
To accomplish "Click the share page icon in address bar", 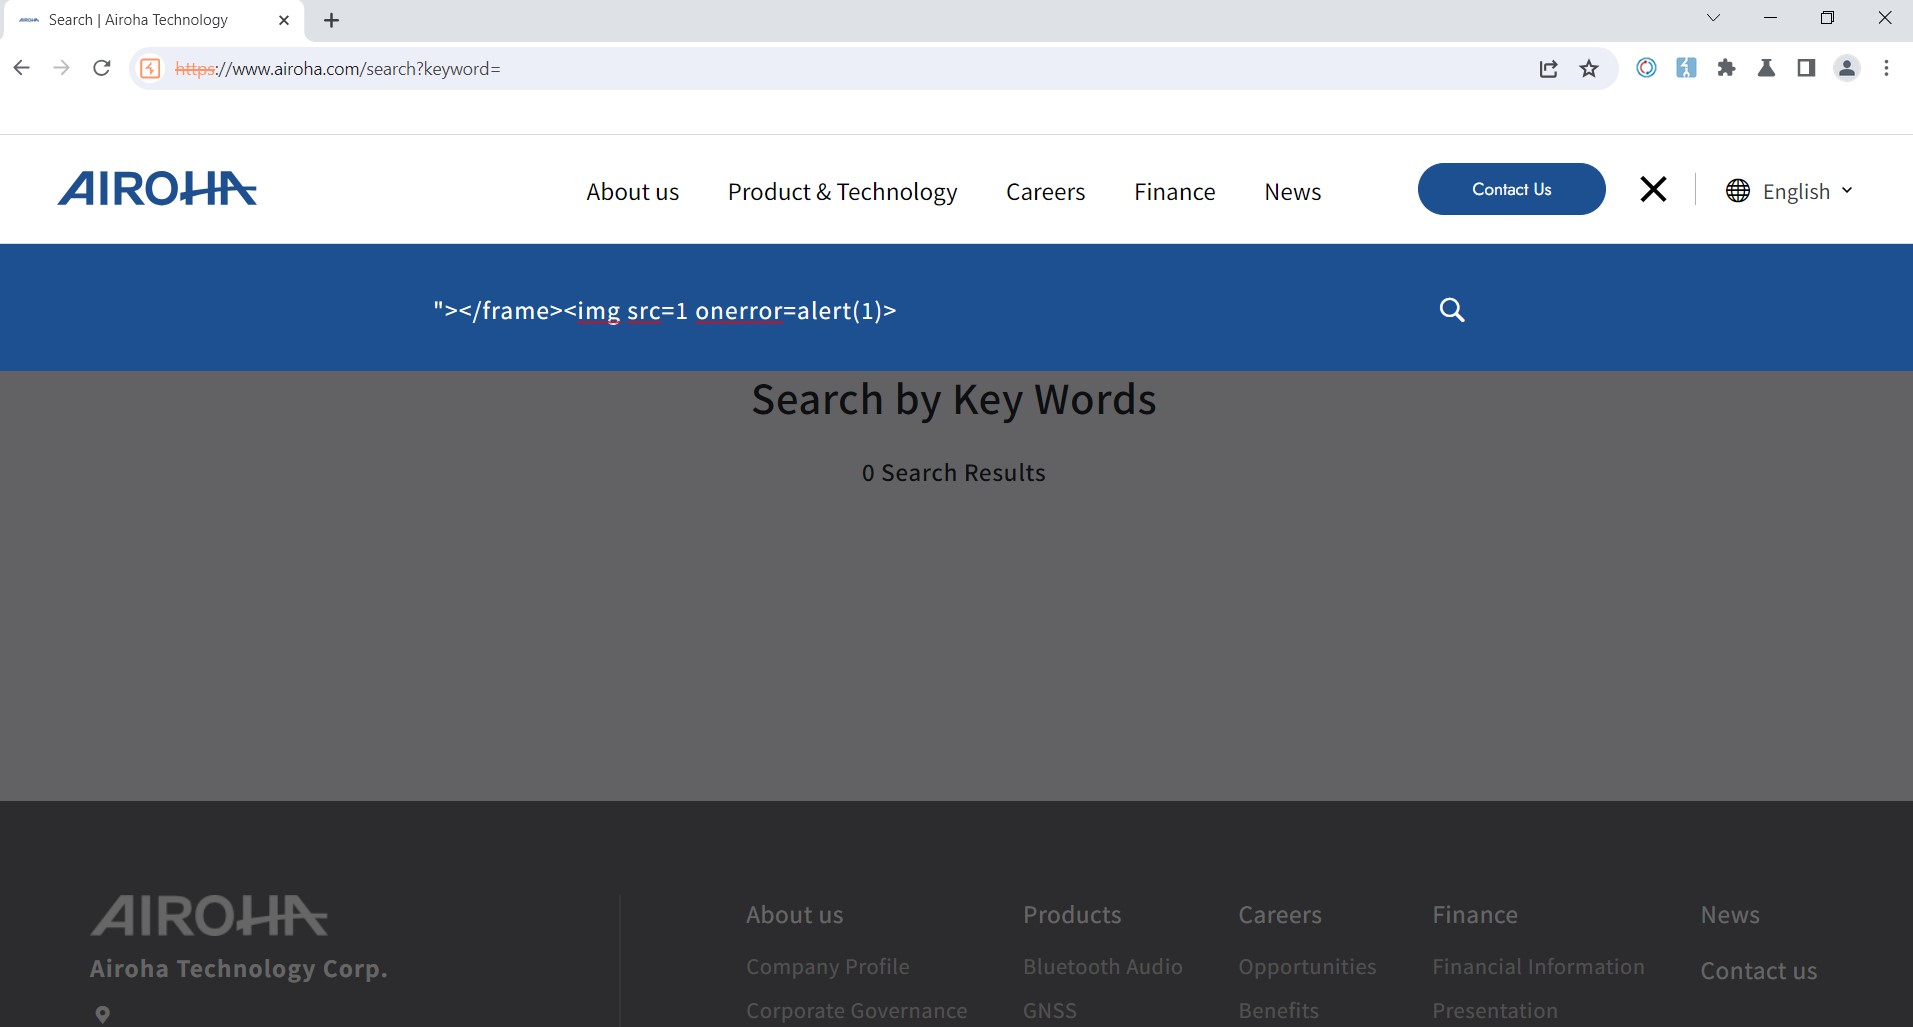I will [1548, 68].
